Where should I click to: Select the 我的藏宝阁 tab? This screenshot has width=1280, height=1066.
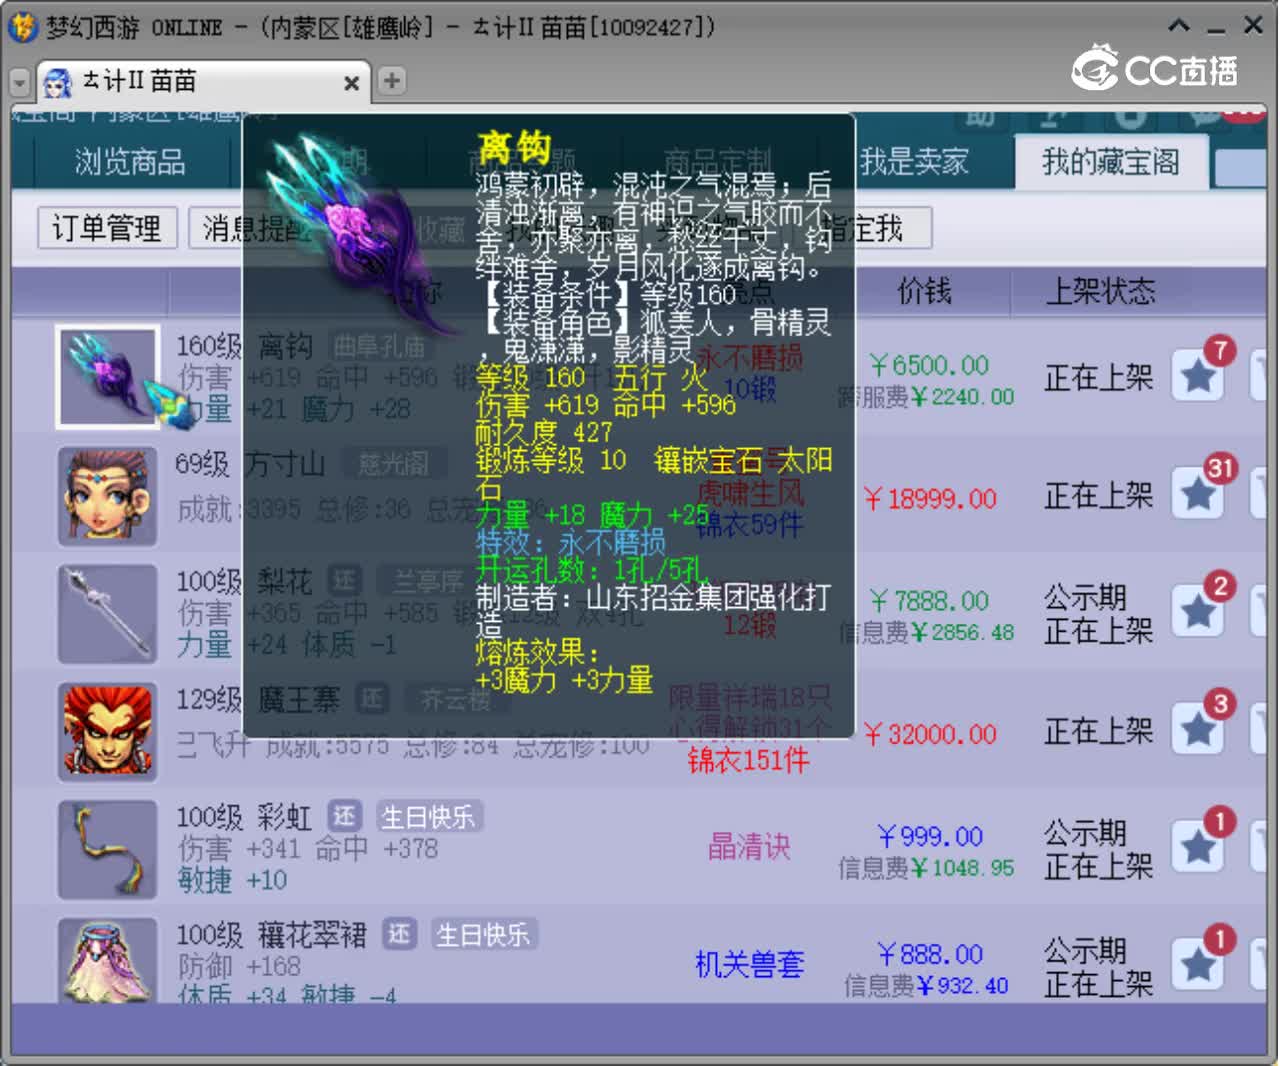point(1110,162)
